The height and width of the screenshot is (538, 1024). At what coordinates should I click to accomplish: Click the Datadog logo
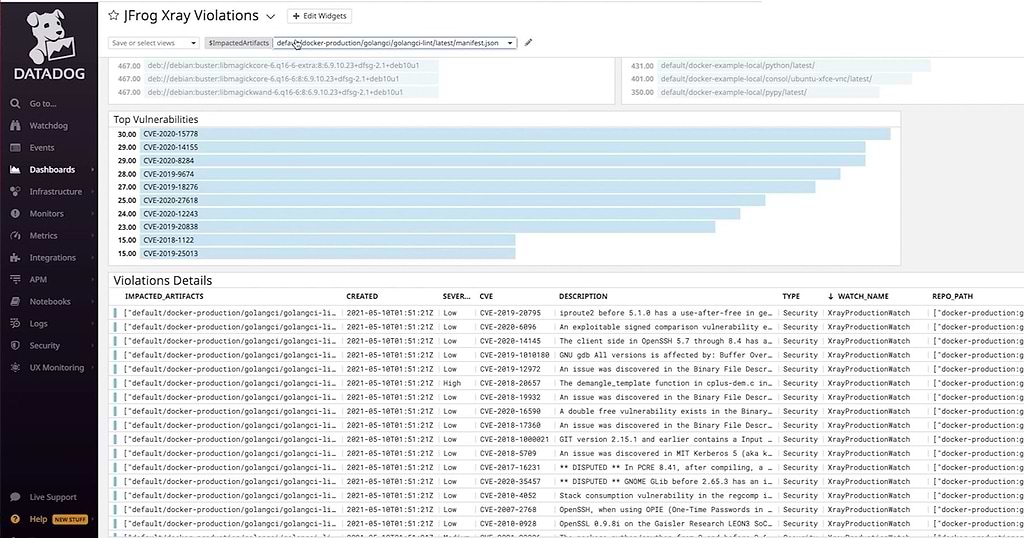coord(50,43)
